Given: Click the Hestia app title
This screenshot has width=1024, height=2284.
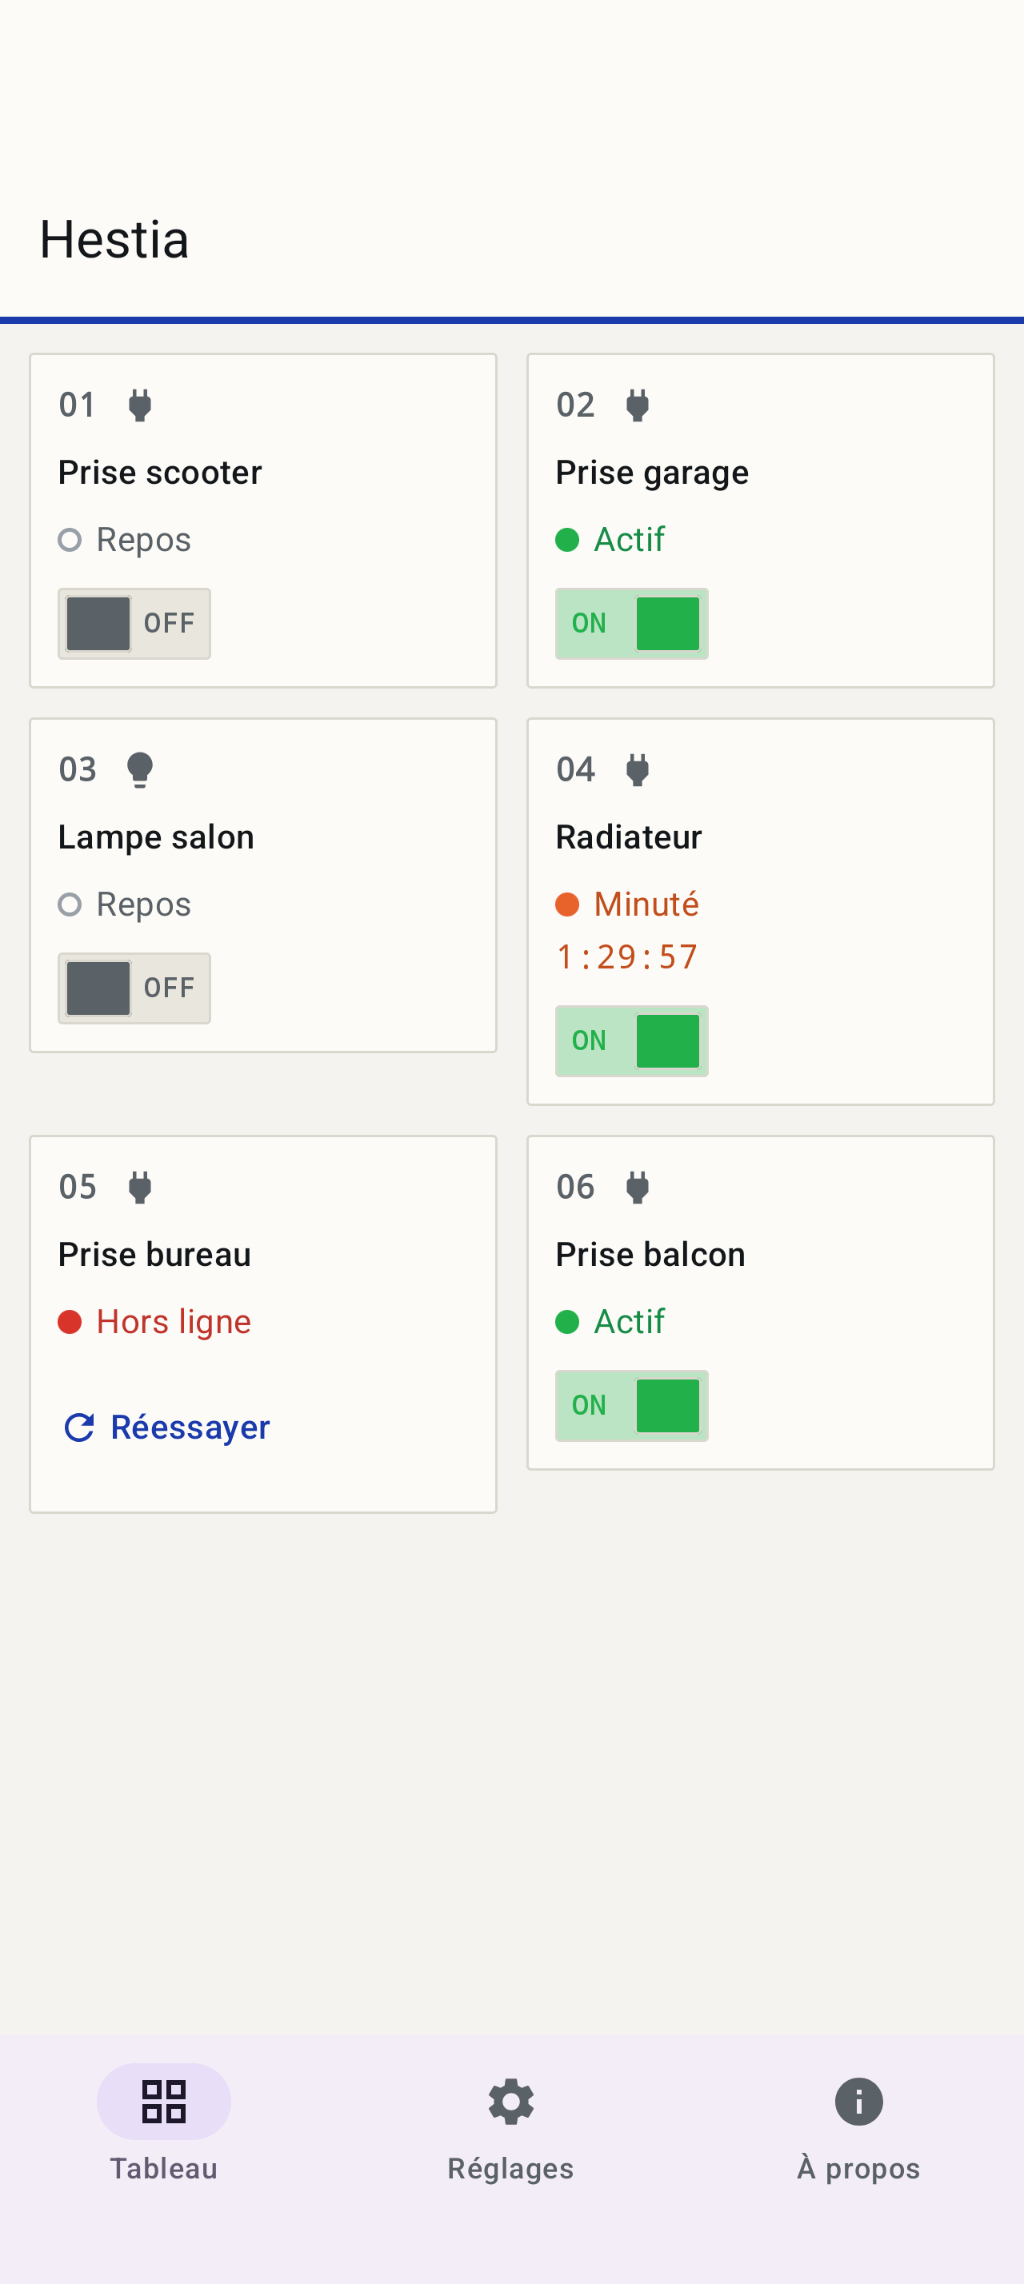Looking at the screenshot, I should [x=115, y=240].
